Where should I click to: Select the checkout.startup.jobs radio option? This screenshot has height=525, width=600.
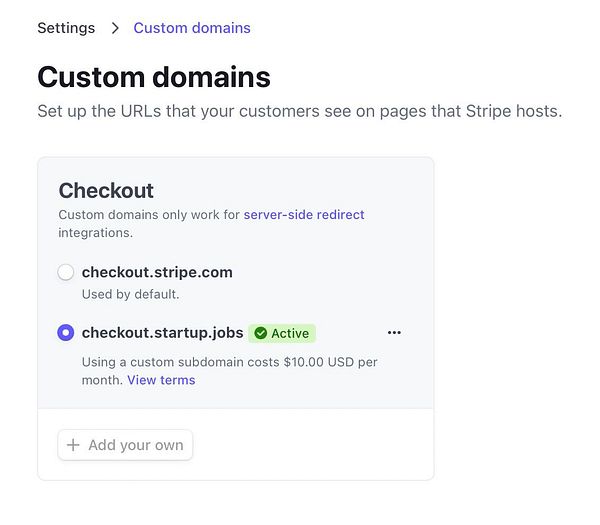(x=65, y=333)
